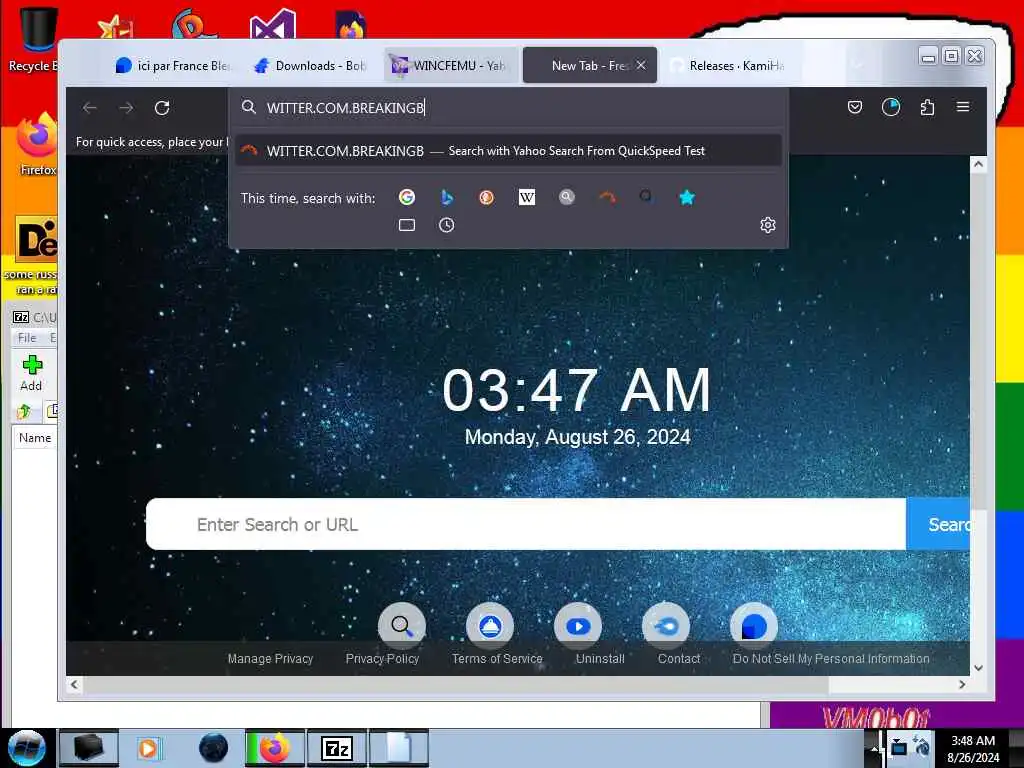Screen dimensions: 1024x768
Task: Open Do Not Sell My Personal Information link
Action: 831,658
